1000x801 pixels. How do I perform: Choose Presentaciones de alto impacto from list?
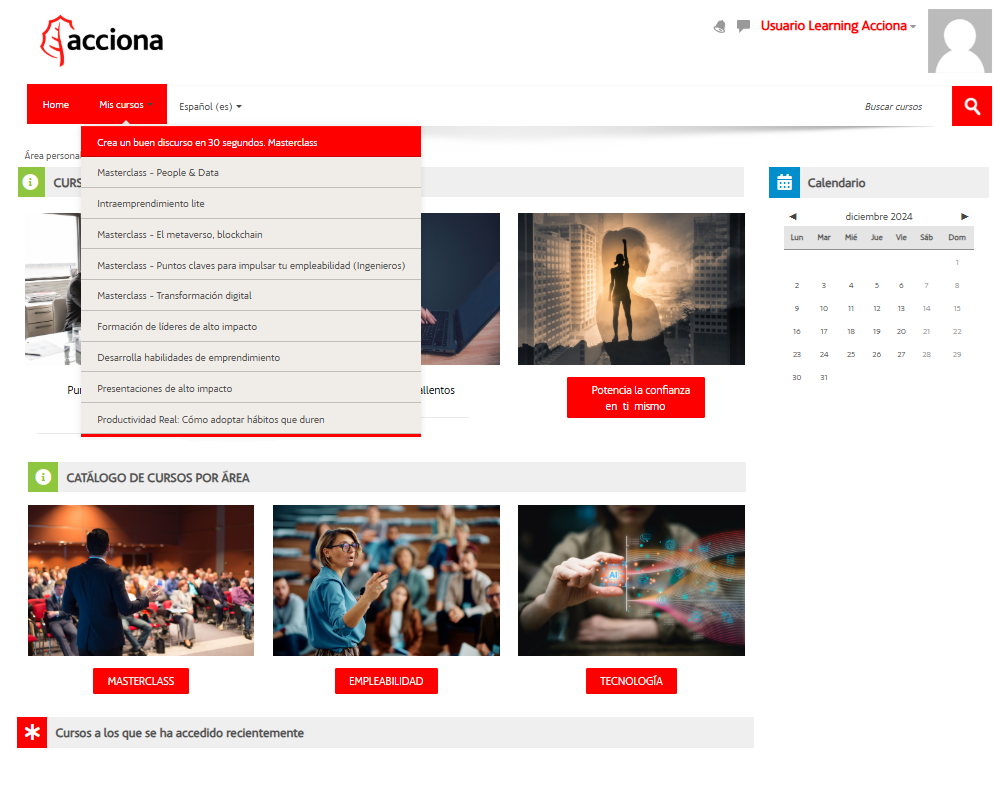(x=164, y=388)
